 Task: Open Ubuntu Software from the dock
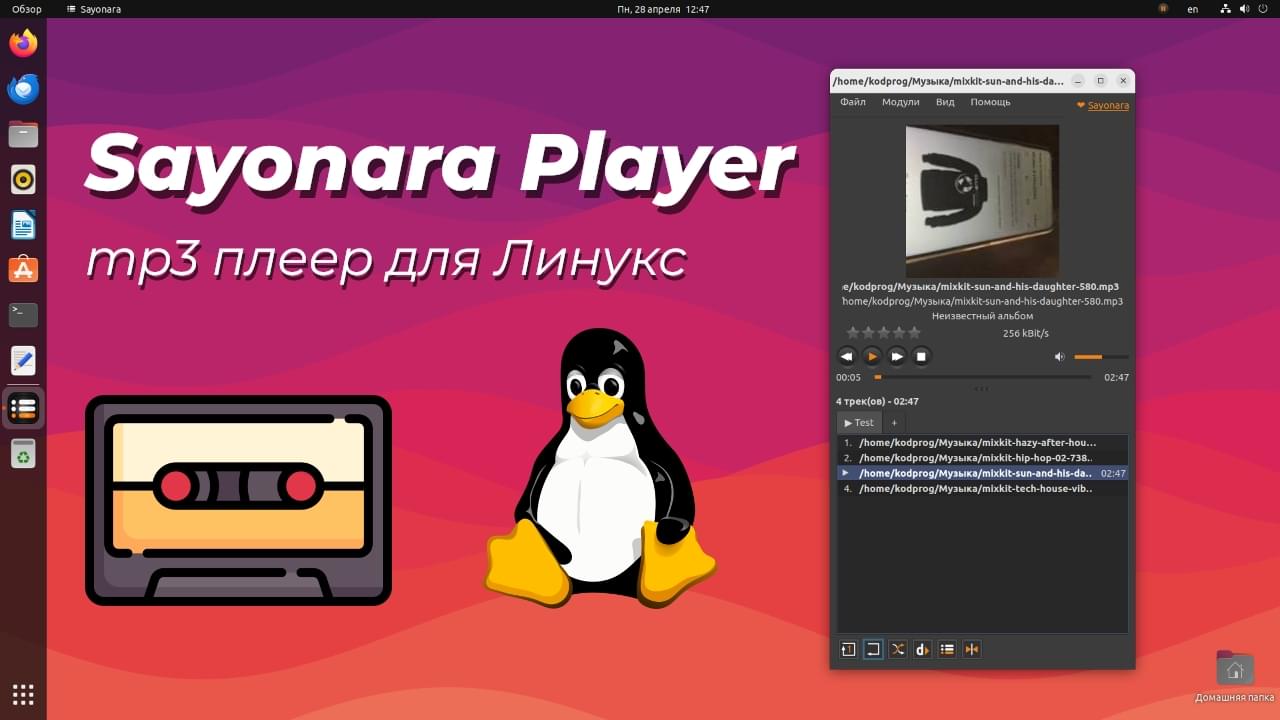tap(23, 270)
